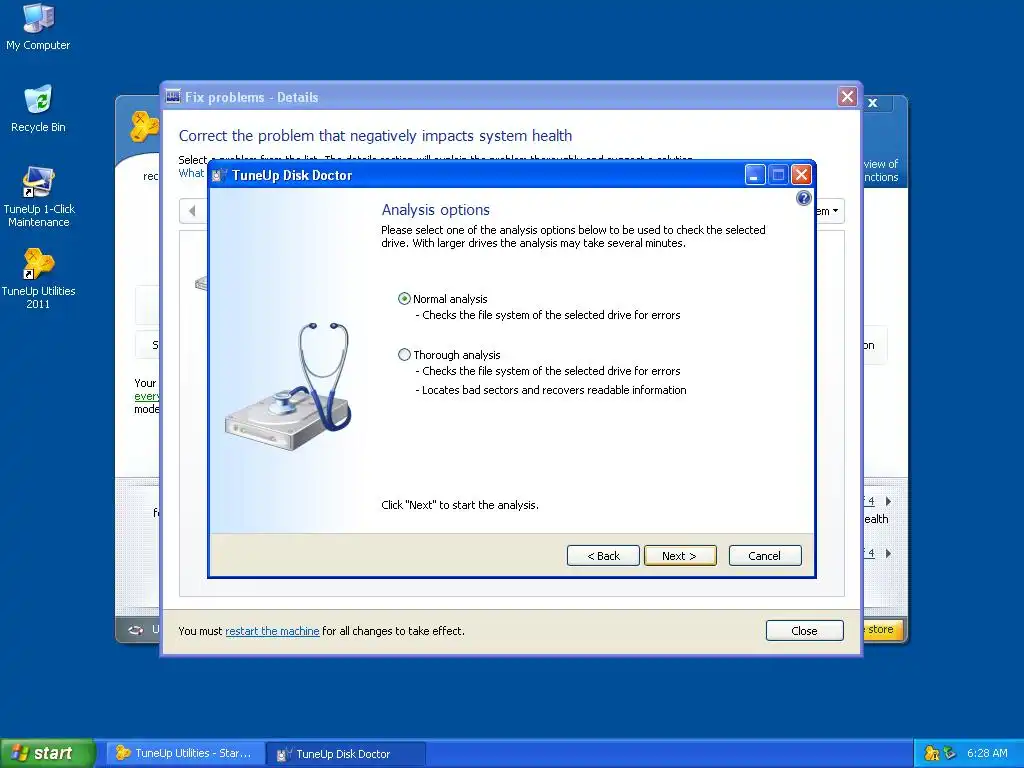Click text 'Locates bad sectors and recovers readable information'
Screen dimensions: 1024x768
(x=554, y=390)
